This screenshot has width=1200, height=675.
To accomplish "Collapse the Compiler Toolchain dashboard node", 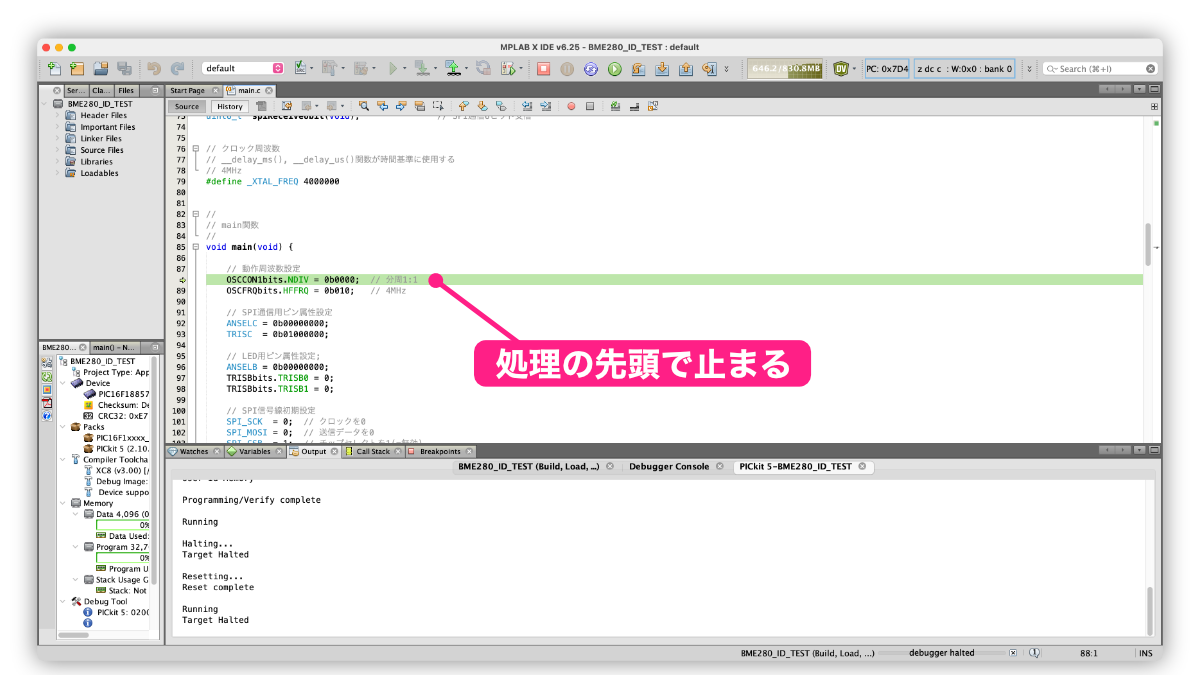I will [63, 459].
